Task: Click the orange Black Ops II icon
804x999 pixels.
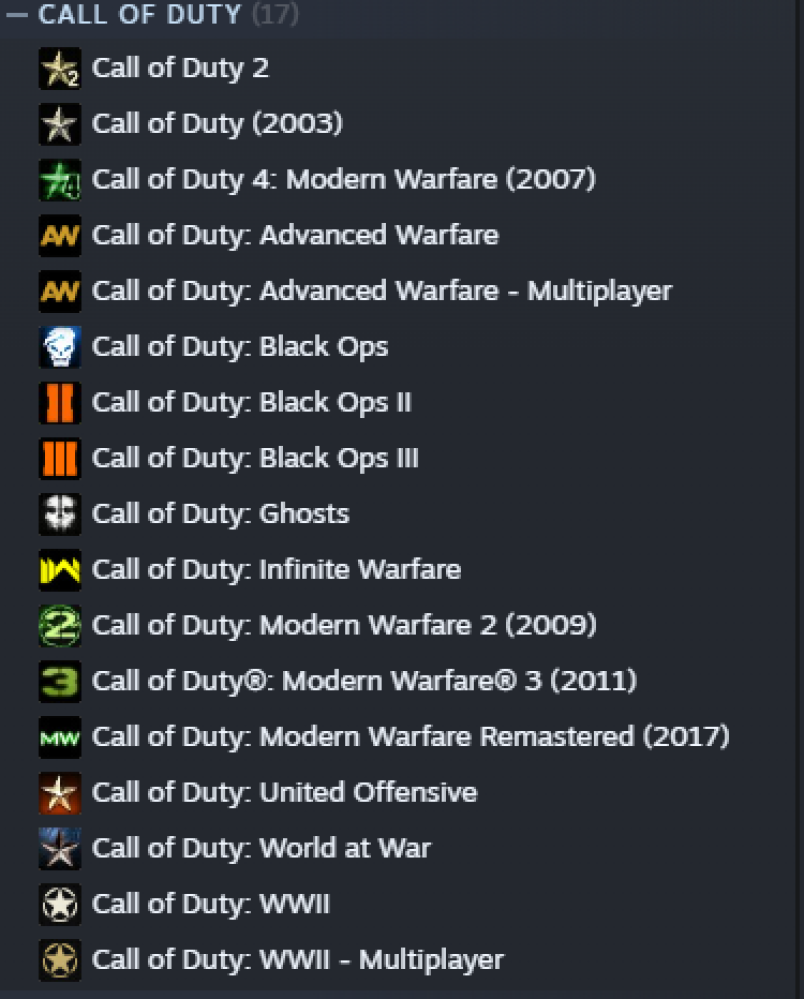Action: click(x=60, y=403)
